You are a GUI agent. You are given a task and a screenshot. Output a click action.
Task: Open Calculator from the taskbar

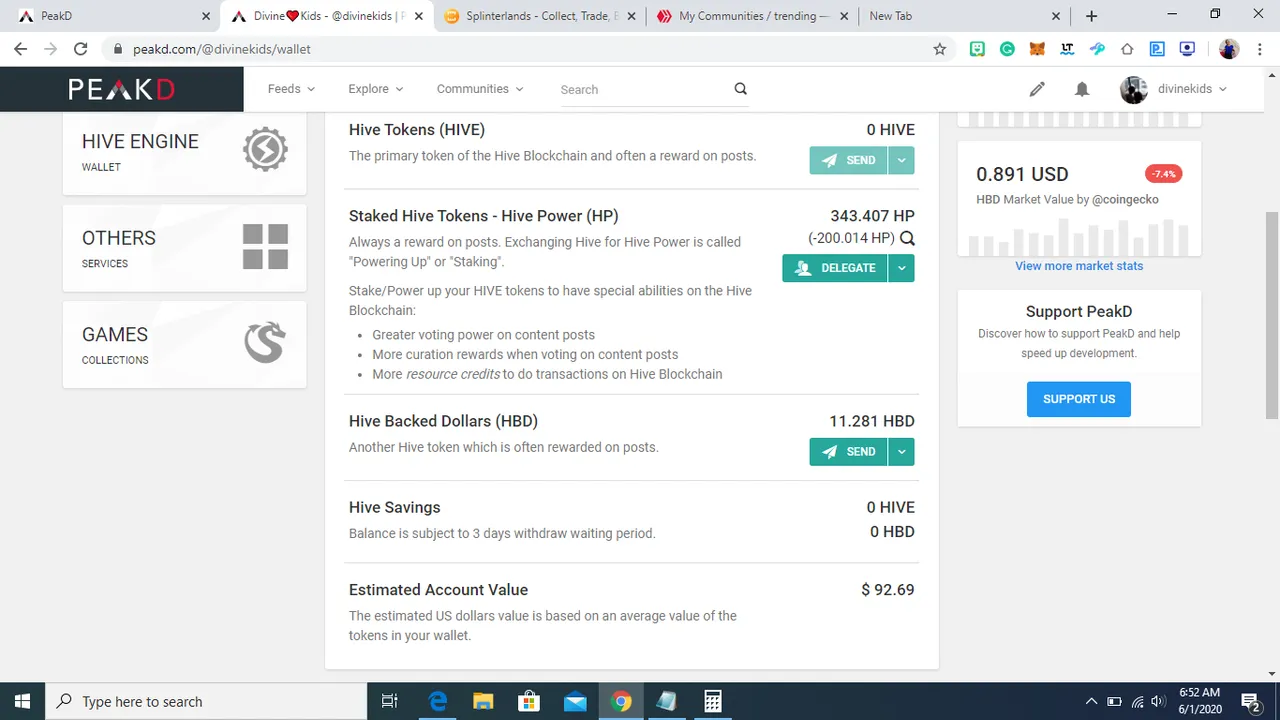[x=713, y=701]
